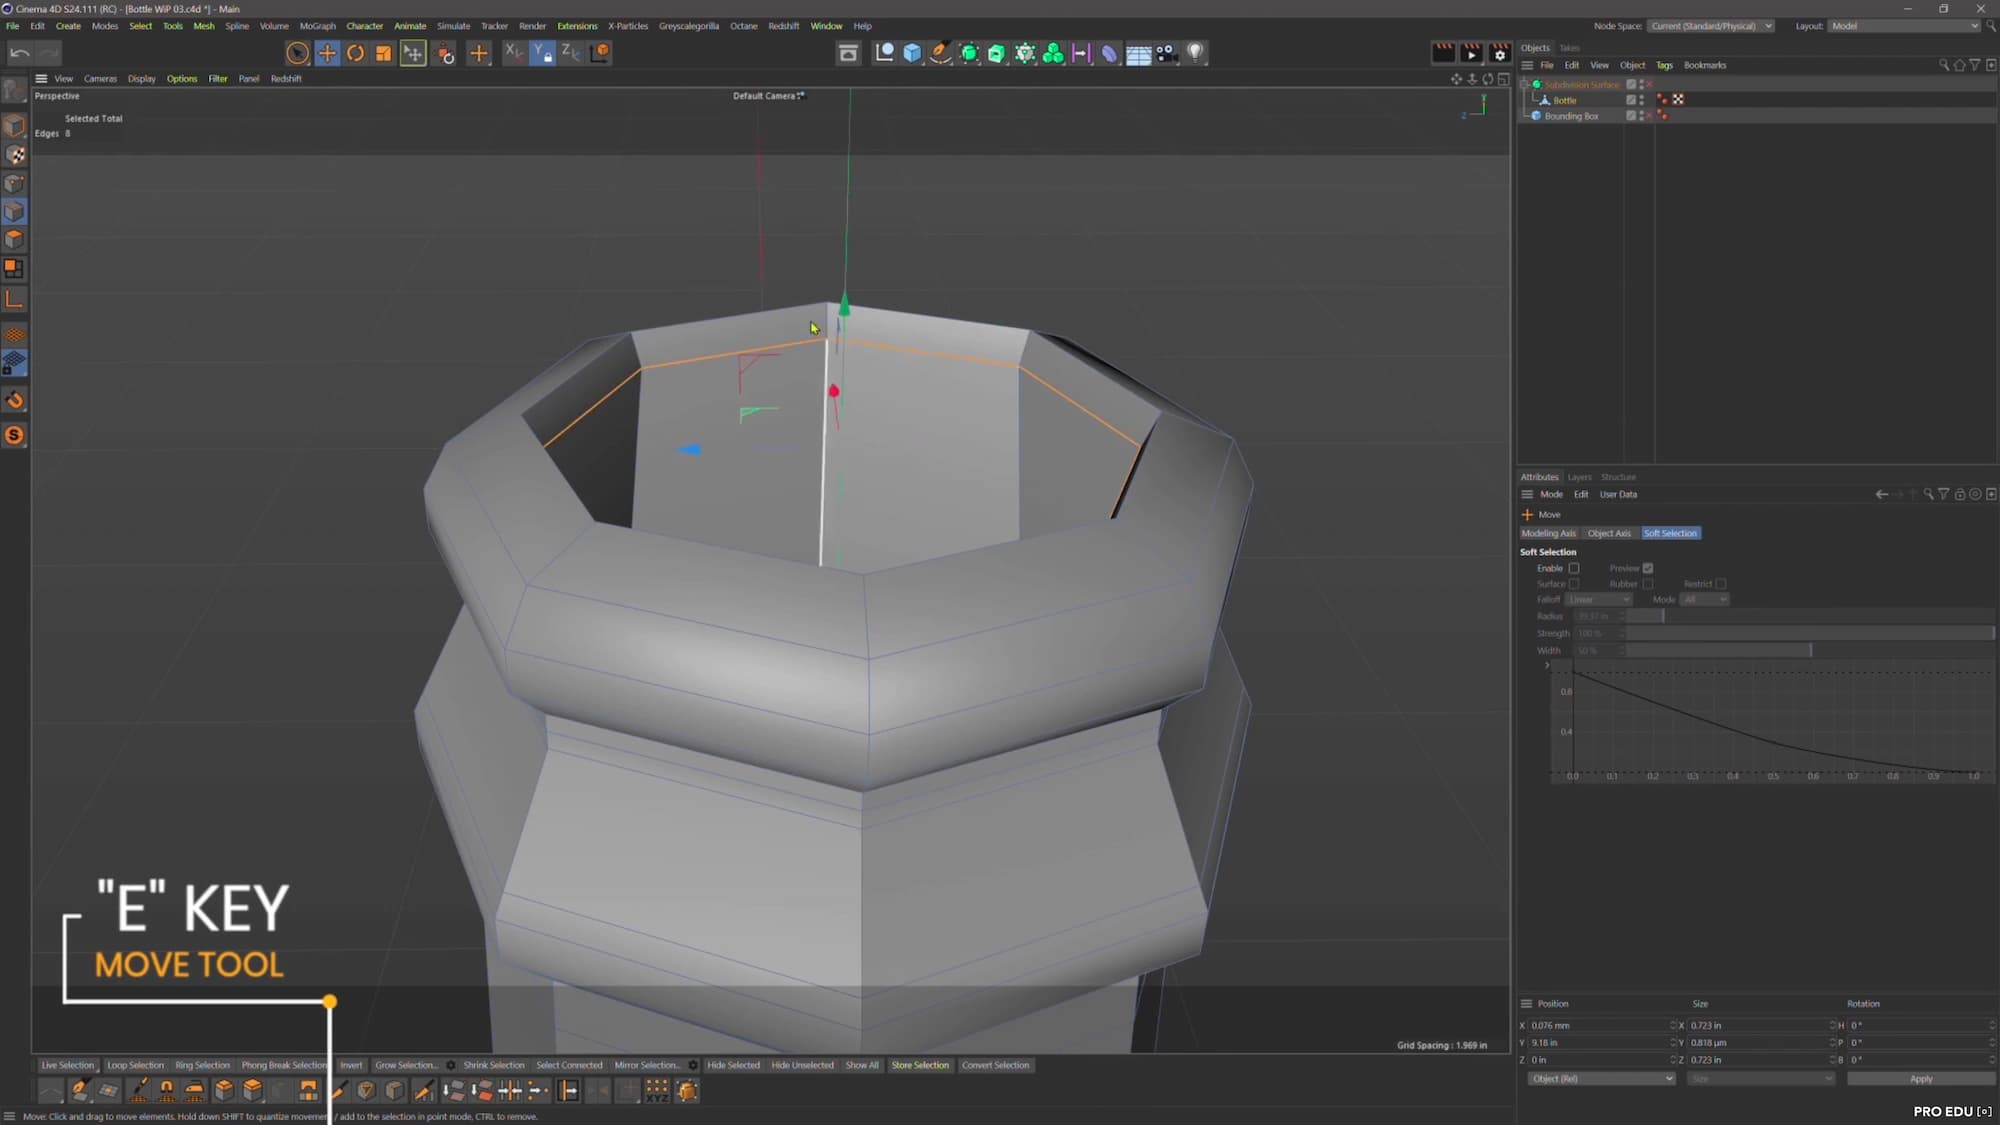Open Render Settings clapperboard gear icon
The height and width of the screenshot is (1125, 2000).
tap(1499, 53)
